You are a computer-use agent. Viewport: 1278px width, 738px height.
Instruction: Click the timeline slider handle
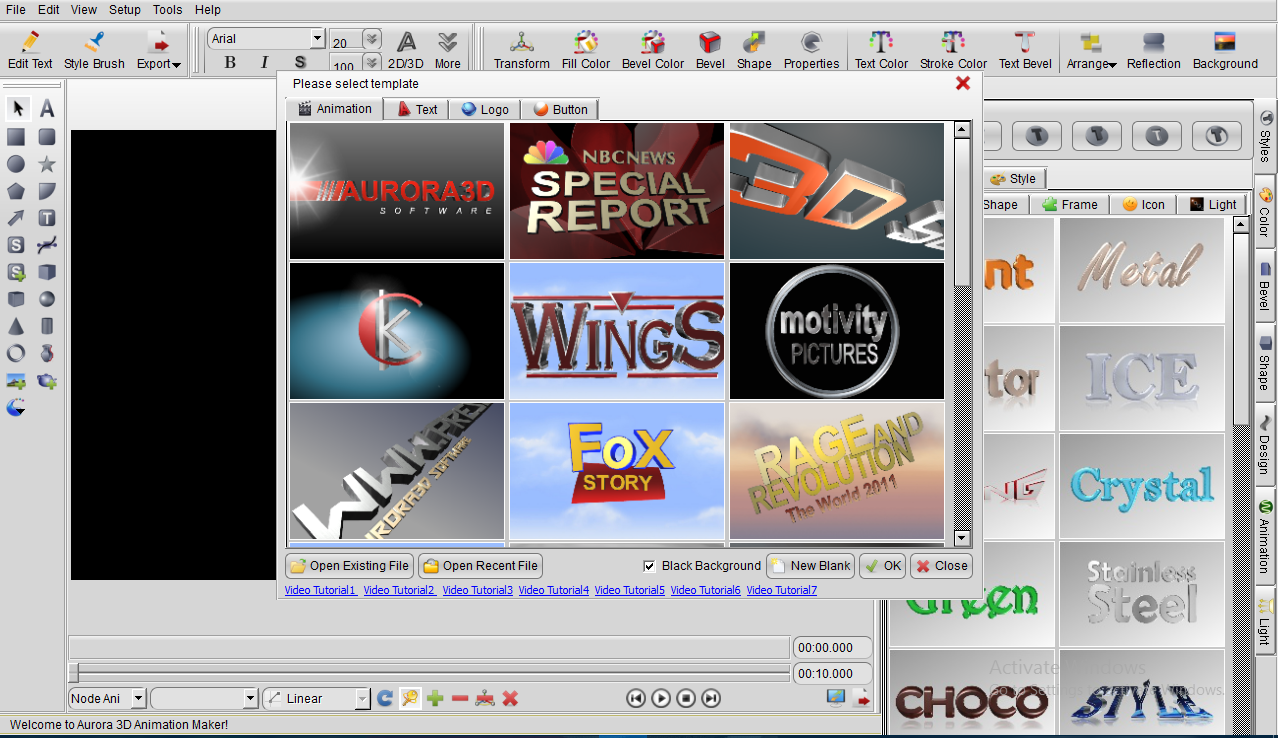click(73, 673)
